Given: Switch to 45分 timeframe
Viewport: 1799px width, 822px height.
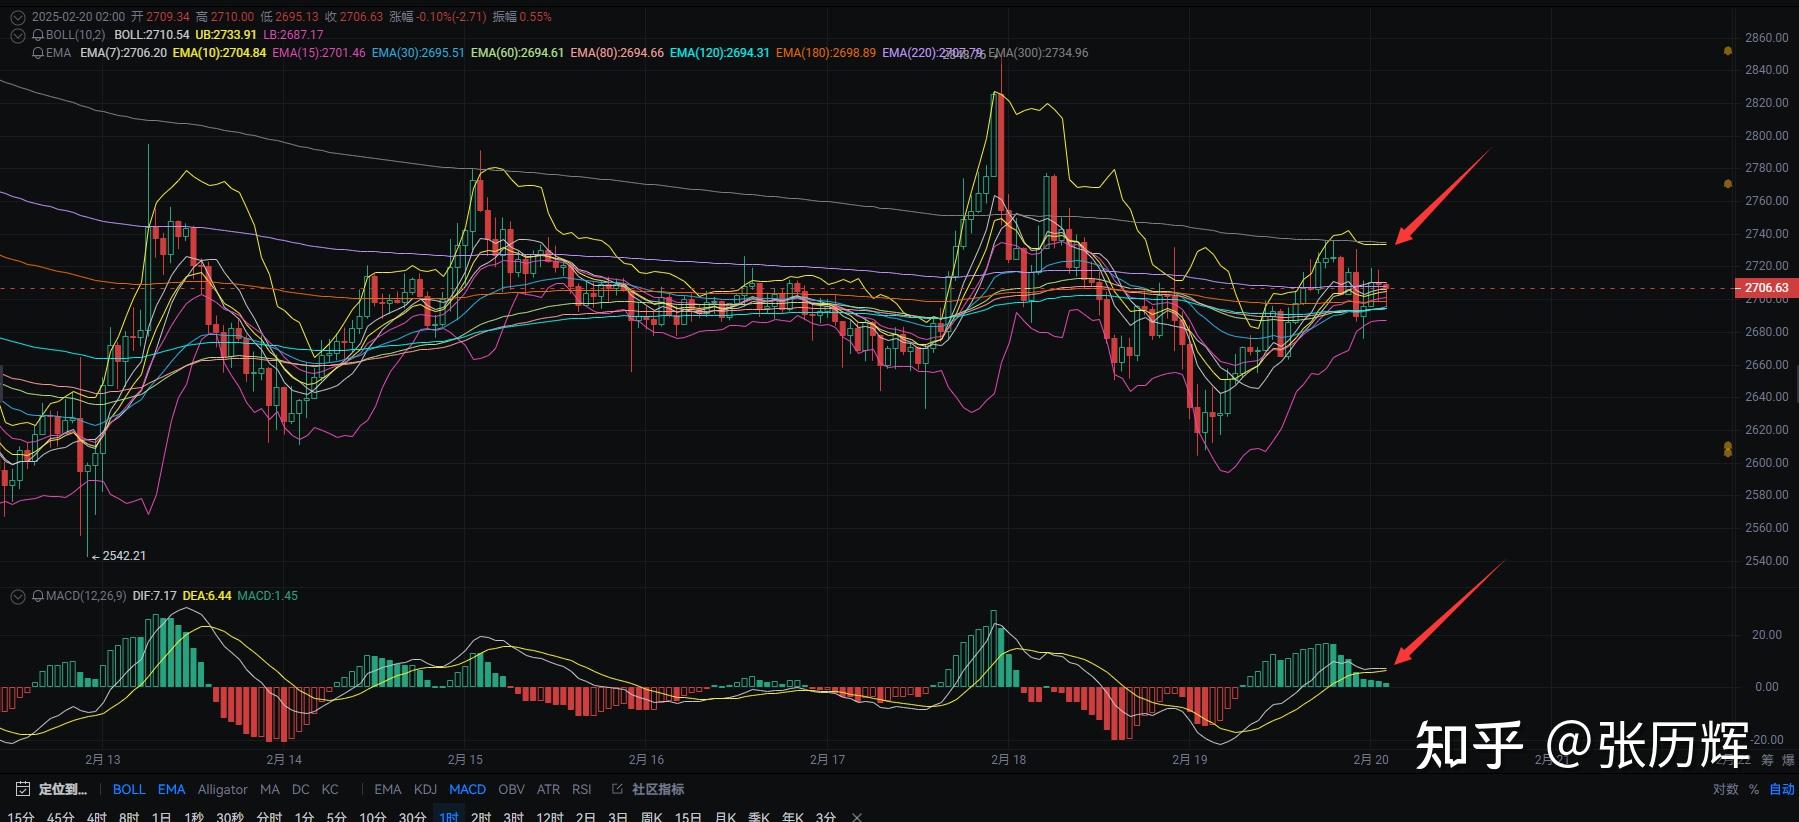Looking at the screenshot, I should [x=61, y=816].
